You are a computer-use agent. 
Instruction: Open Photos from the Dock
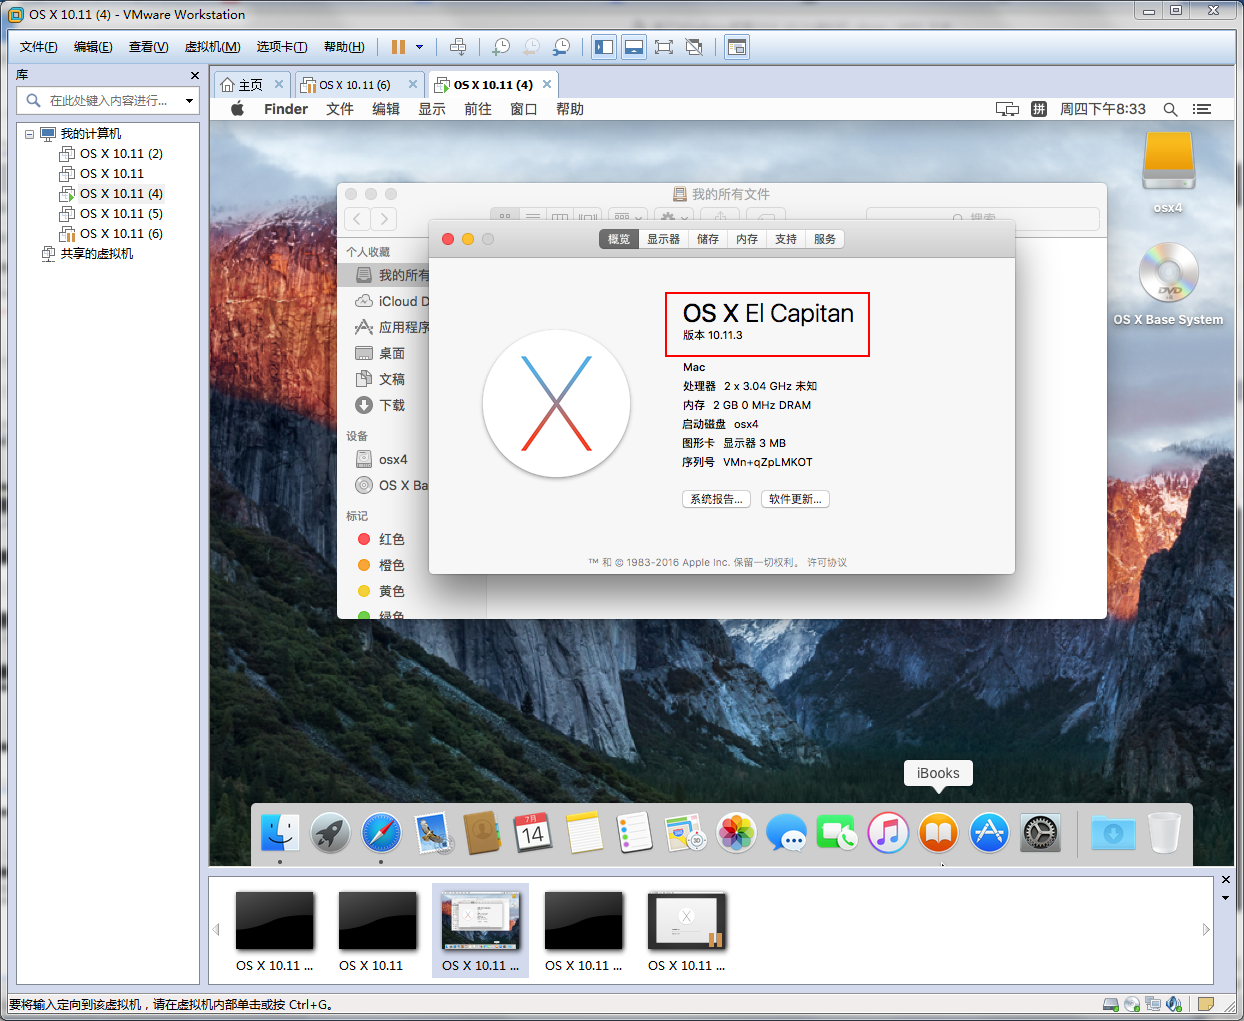click(736, 832)
